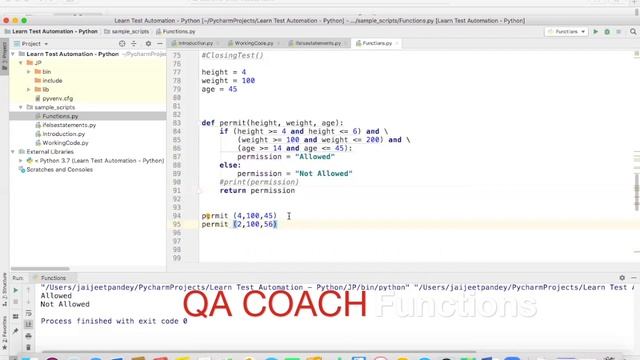
Task: Click 'Process finished with exit code 0' text
Action: (114, 321)
